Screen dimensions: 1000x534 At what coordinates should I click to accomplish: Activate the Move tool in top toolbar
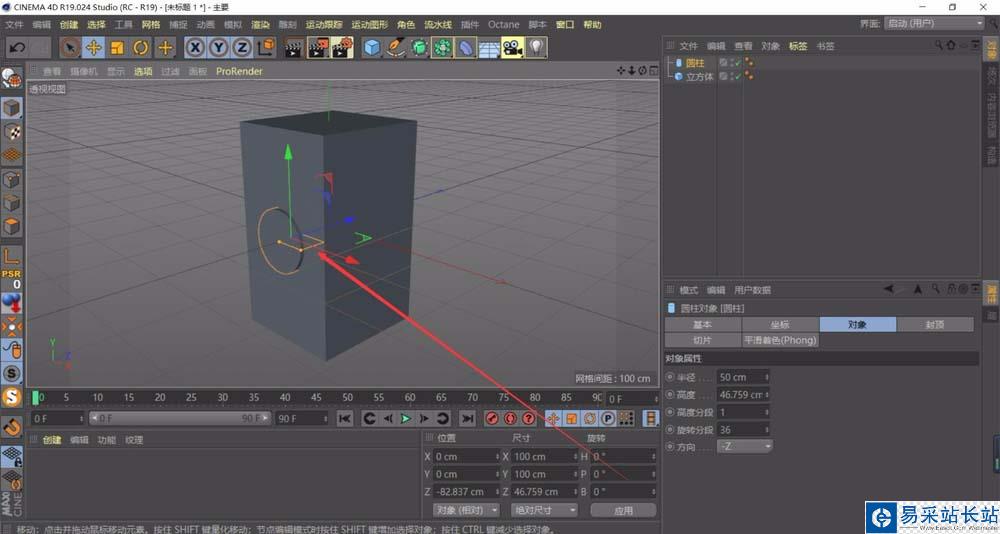pyautogui.click(x=94, y=48)
